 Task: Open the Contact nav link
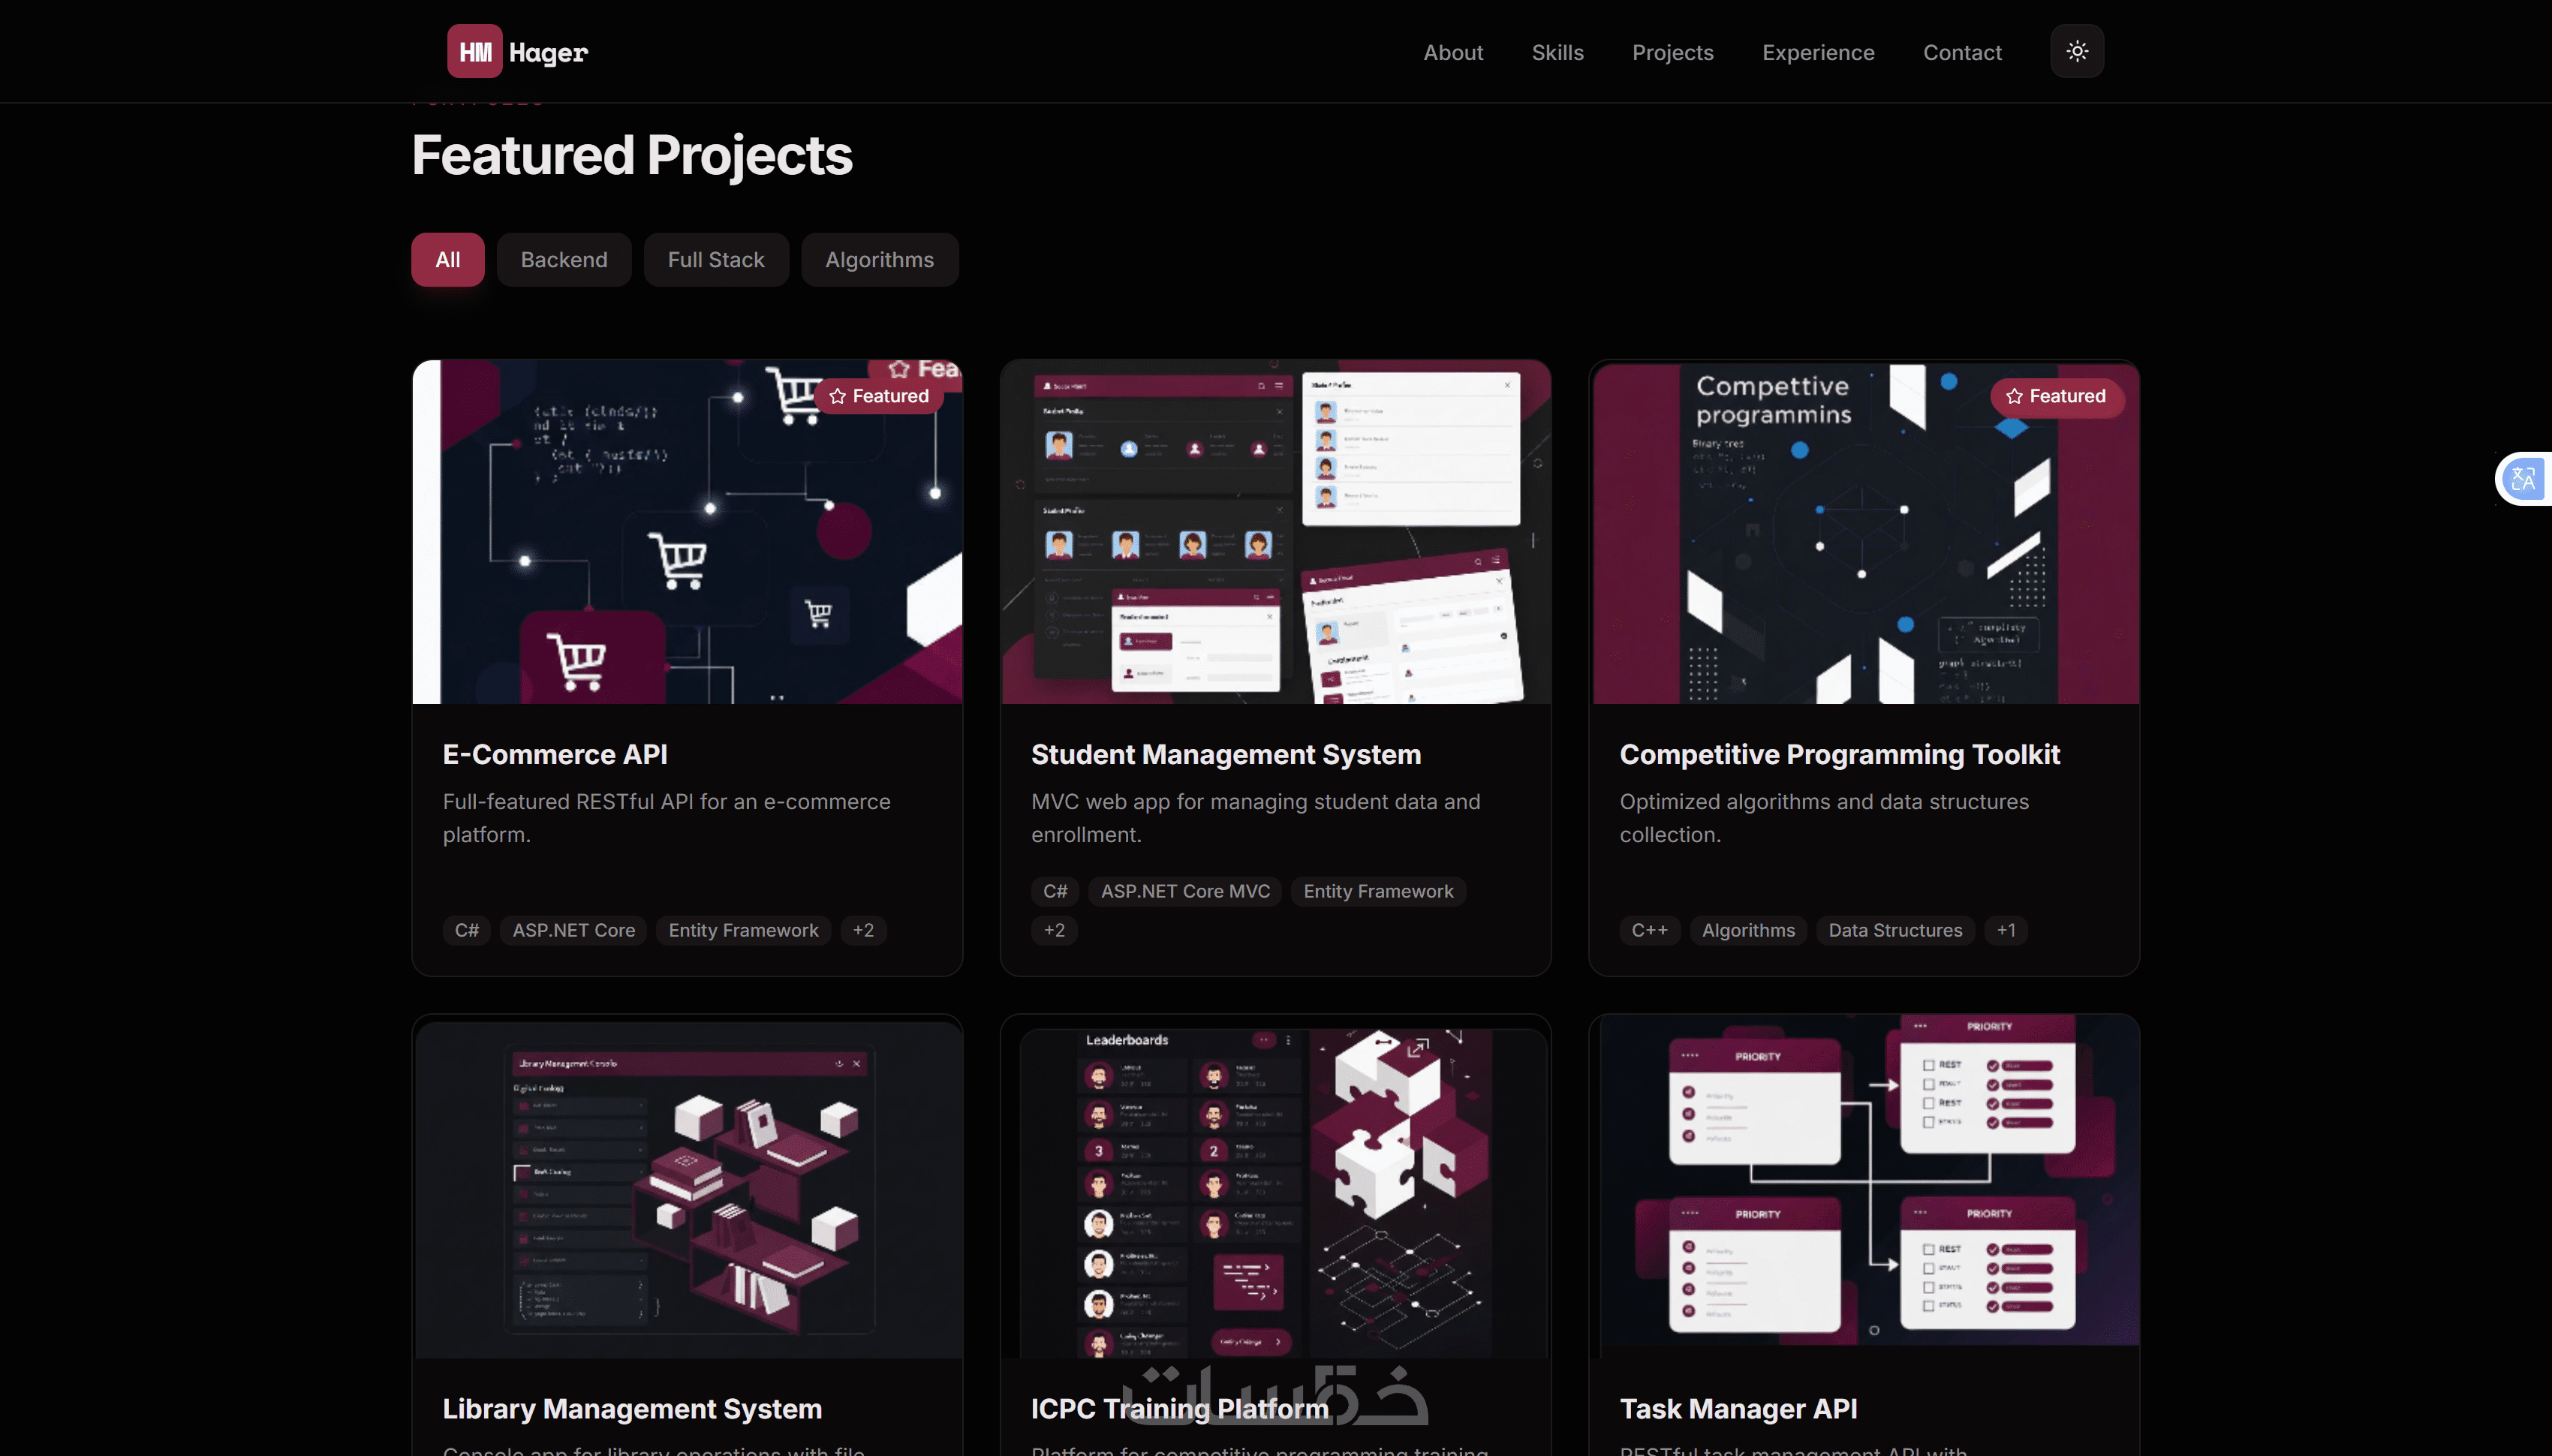point(1962,52)
